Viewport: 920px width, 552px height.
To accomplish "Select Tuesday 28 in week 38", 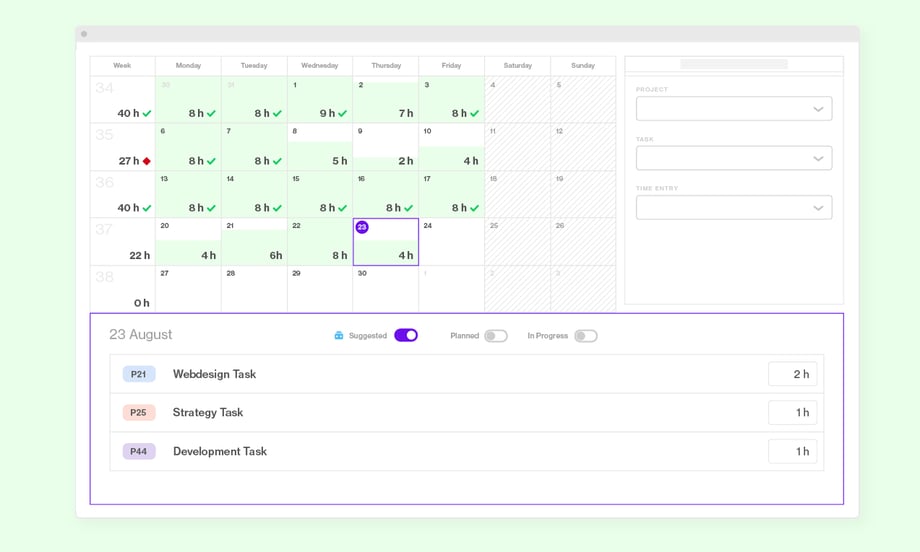I will pos(254,289).
